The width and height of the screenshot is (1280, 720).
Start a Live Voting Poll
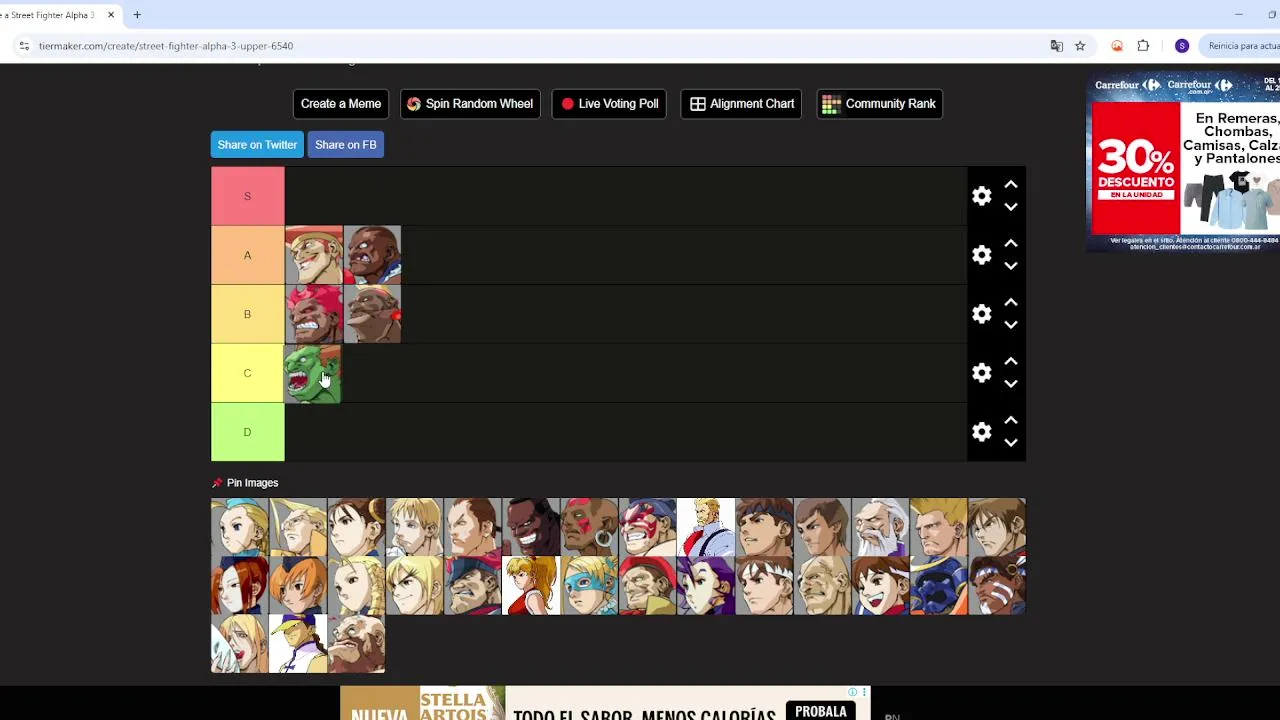click(610, 104)
